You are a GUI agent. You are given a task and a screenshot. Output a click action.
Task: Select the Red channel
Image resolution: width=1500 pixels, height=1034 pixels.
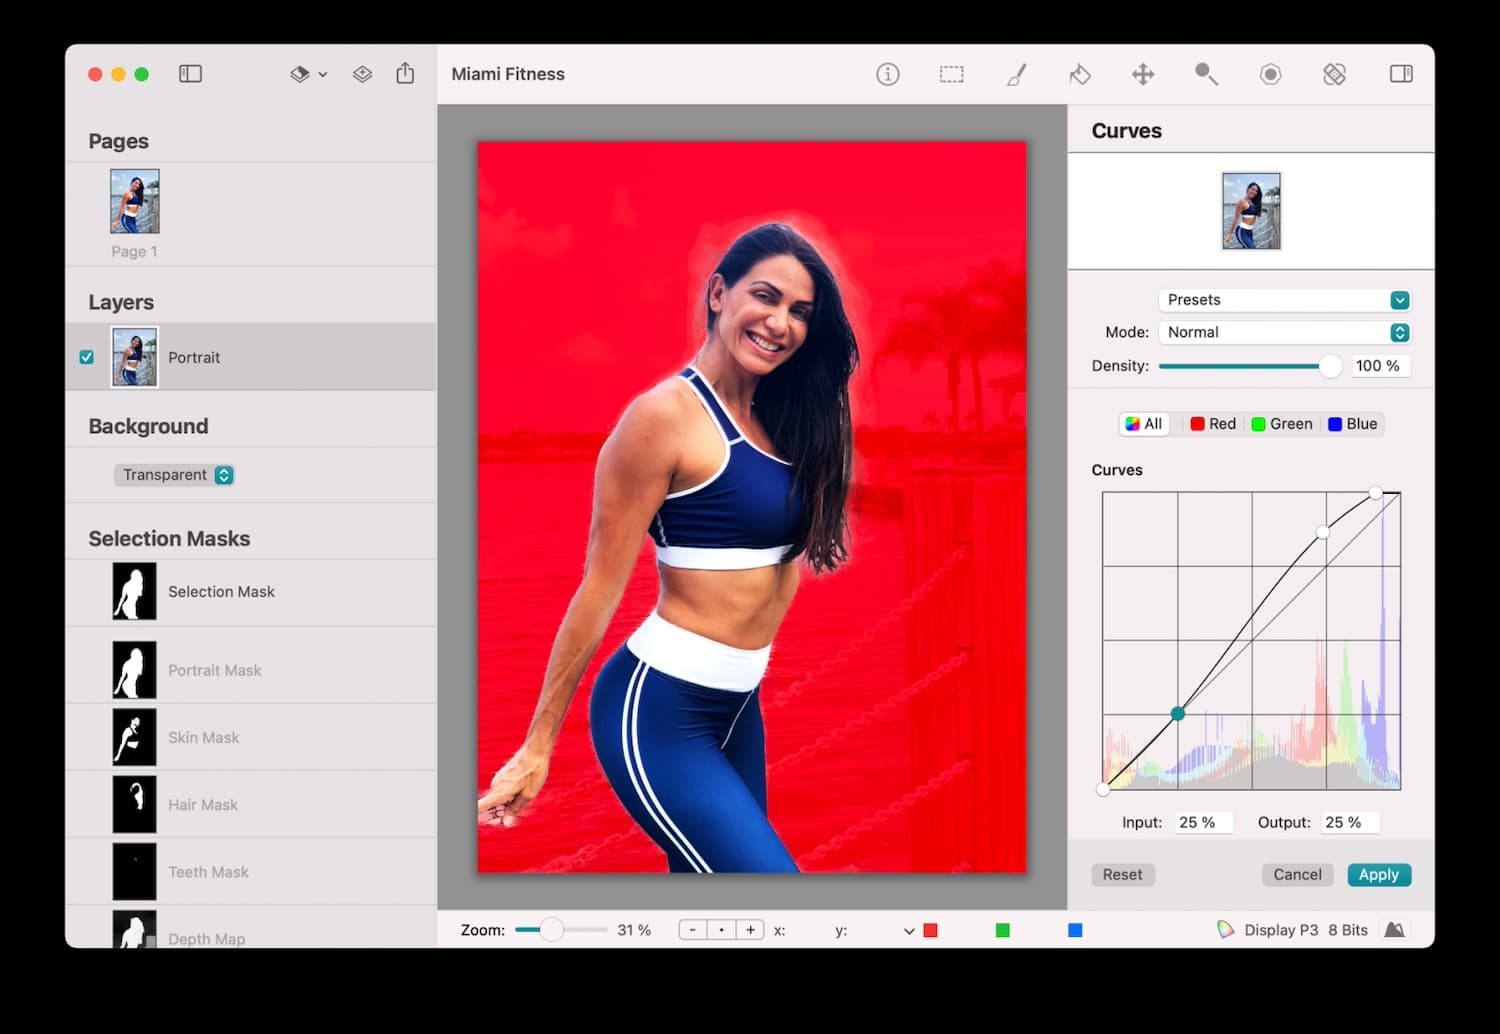click(x=1213, y=424)
